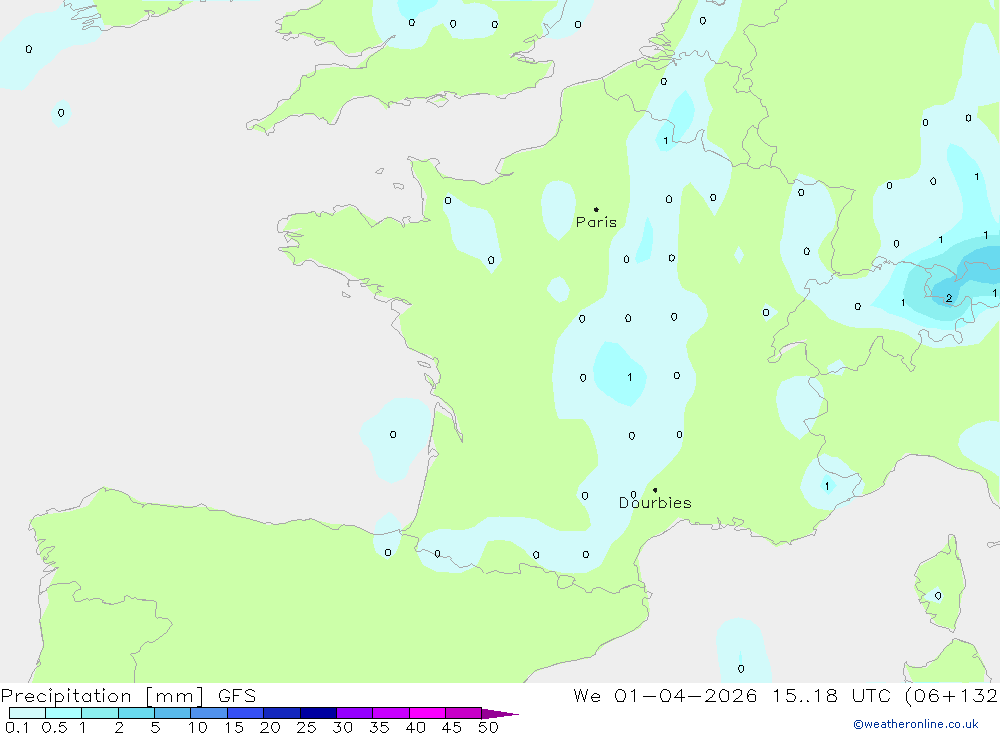Pick the 25–30 mm legend swatch
The height and width of the screenshot is (733, 1000).
[318, 713]
